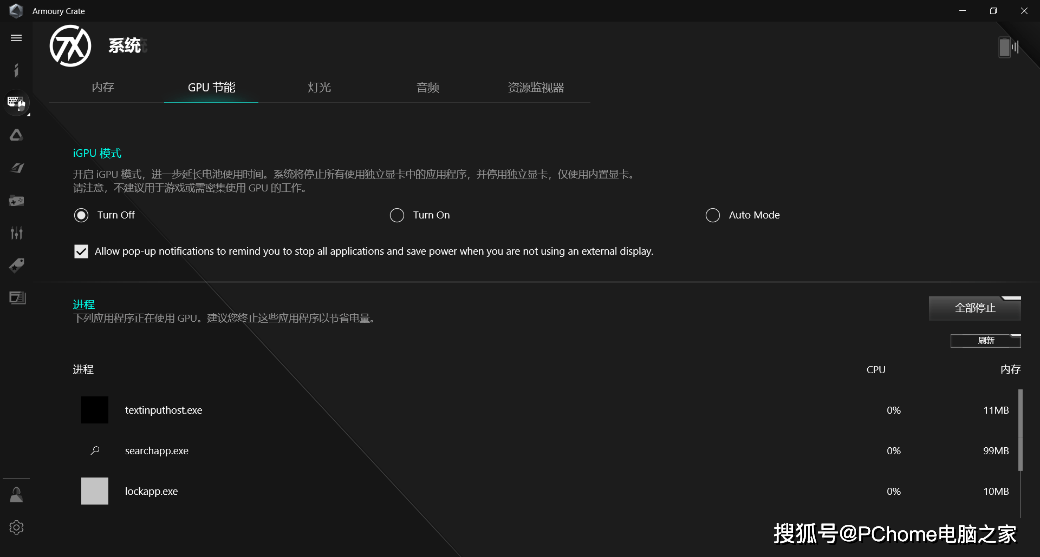The height and width of the screenshot is (557, 1040).
Task: Open the Featured deals tag icon
Action: point(16,265)
